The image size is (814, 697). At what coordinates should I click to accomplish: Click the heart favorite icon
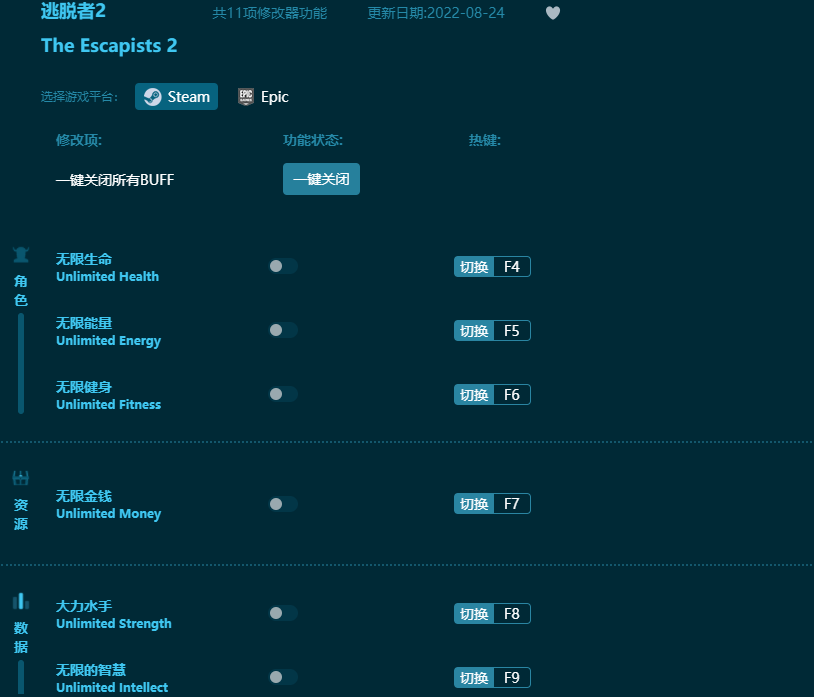(x=553, y=13)
